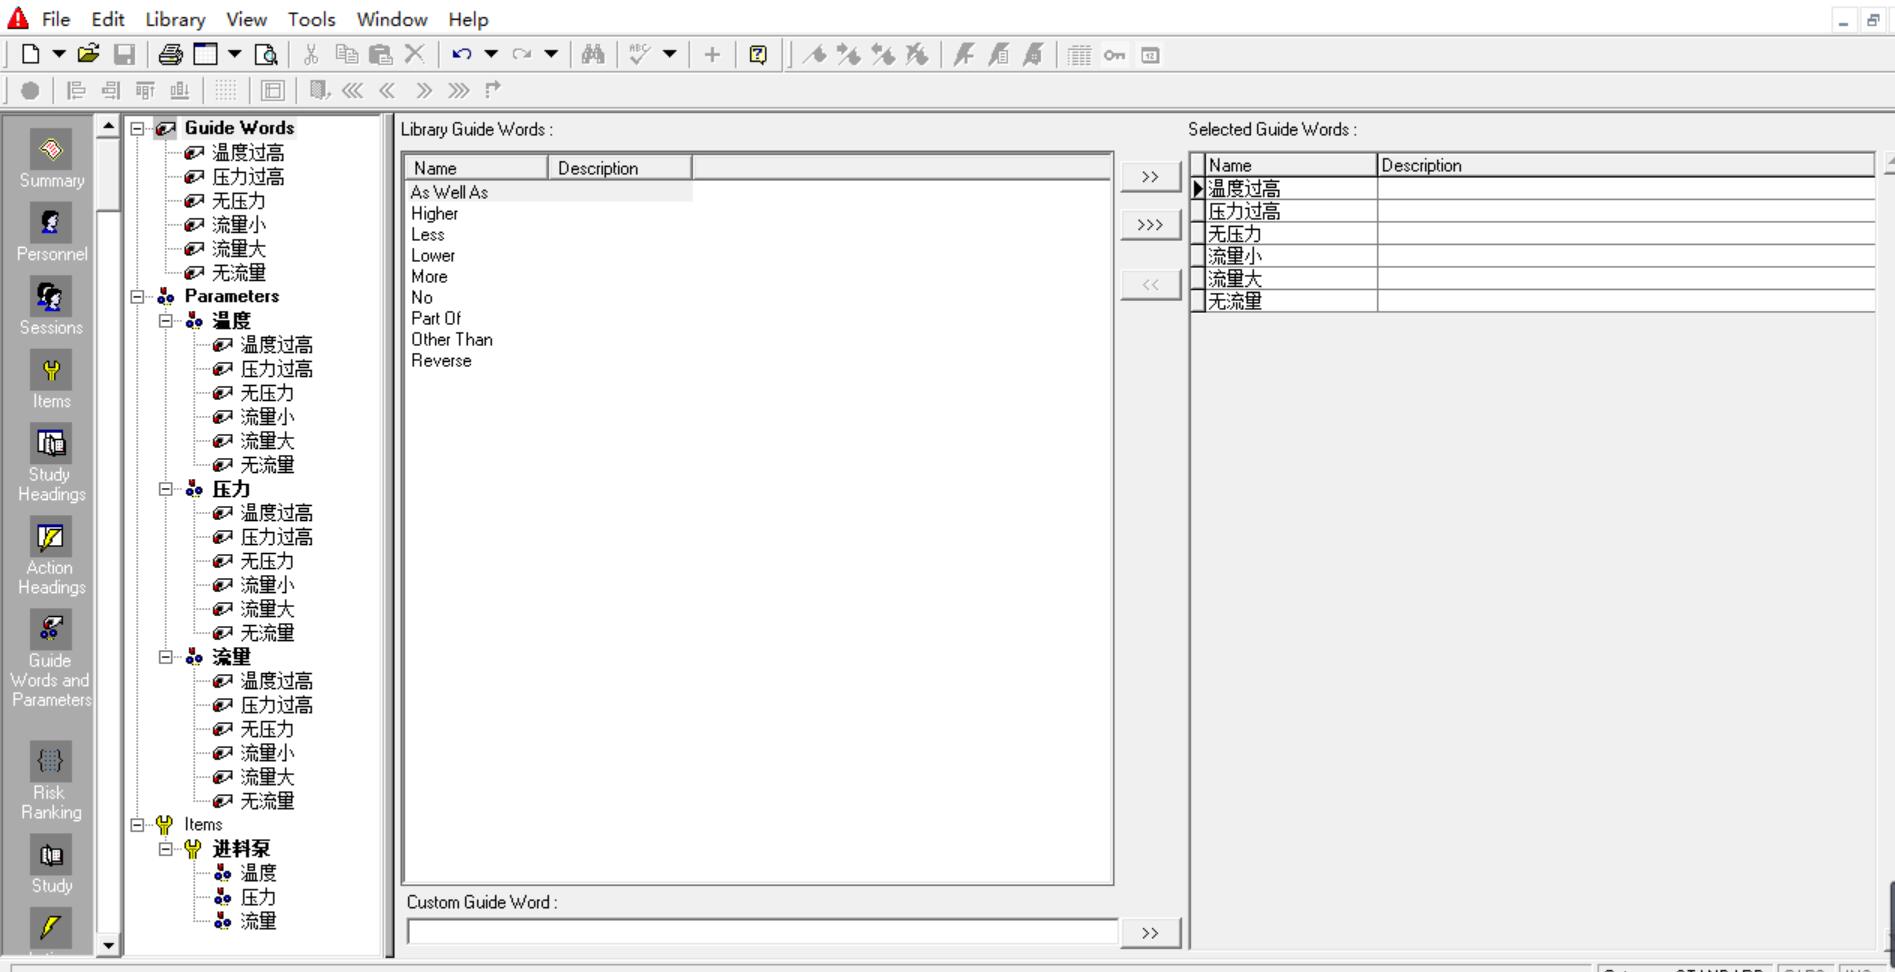The width and height of the screenshot is (1895, 972).
Task: Open the Library menu
Action: [175, 19]
